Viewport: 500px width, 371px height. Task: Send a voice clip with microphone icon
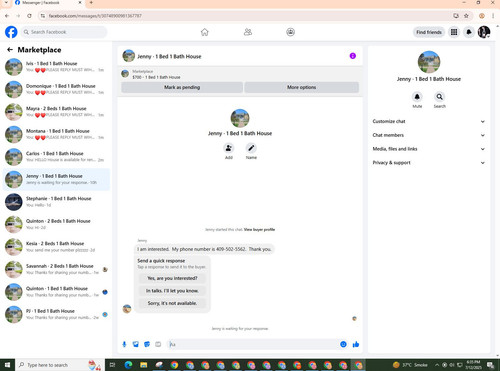[124, 344]
